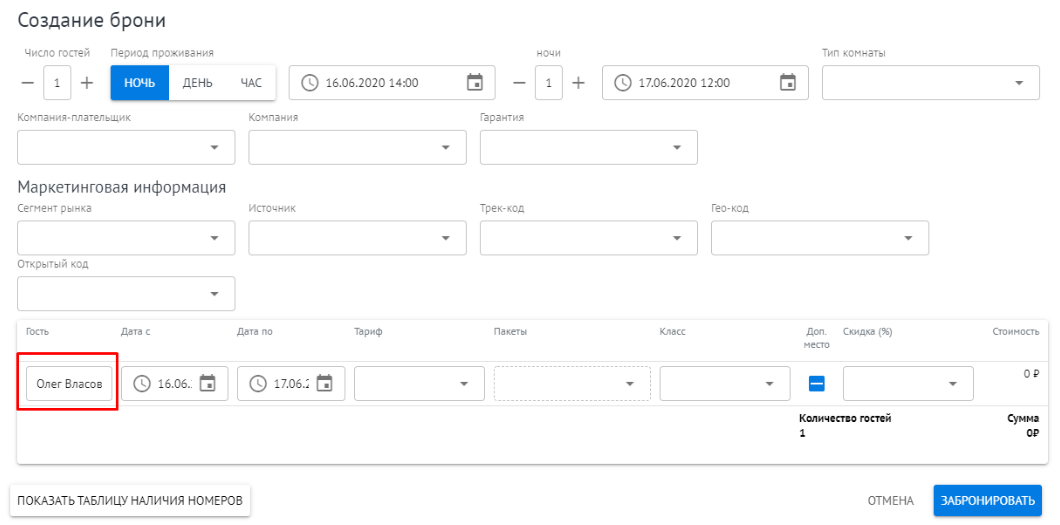
Task: Click 'ПОКАЗАТЬ ТАБЛИЦУ НАЛИЧИЯ НОМЕРОВ' button
Action: tap(130, 501)
